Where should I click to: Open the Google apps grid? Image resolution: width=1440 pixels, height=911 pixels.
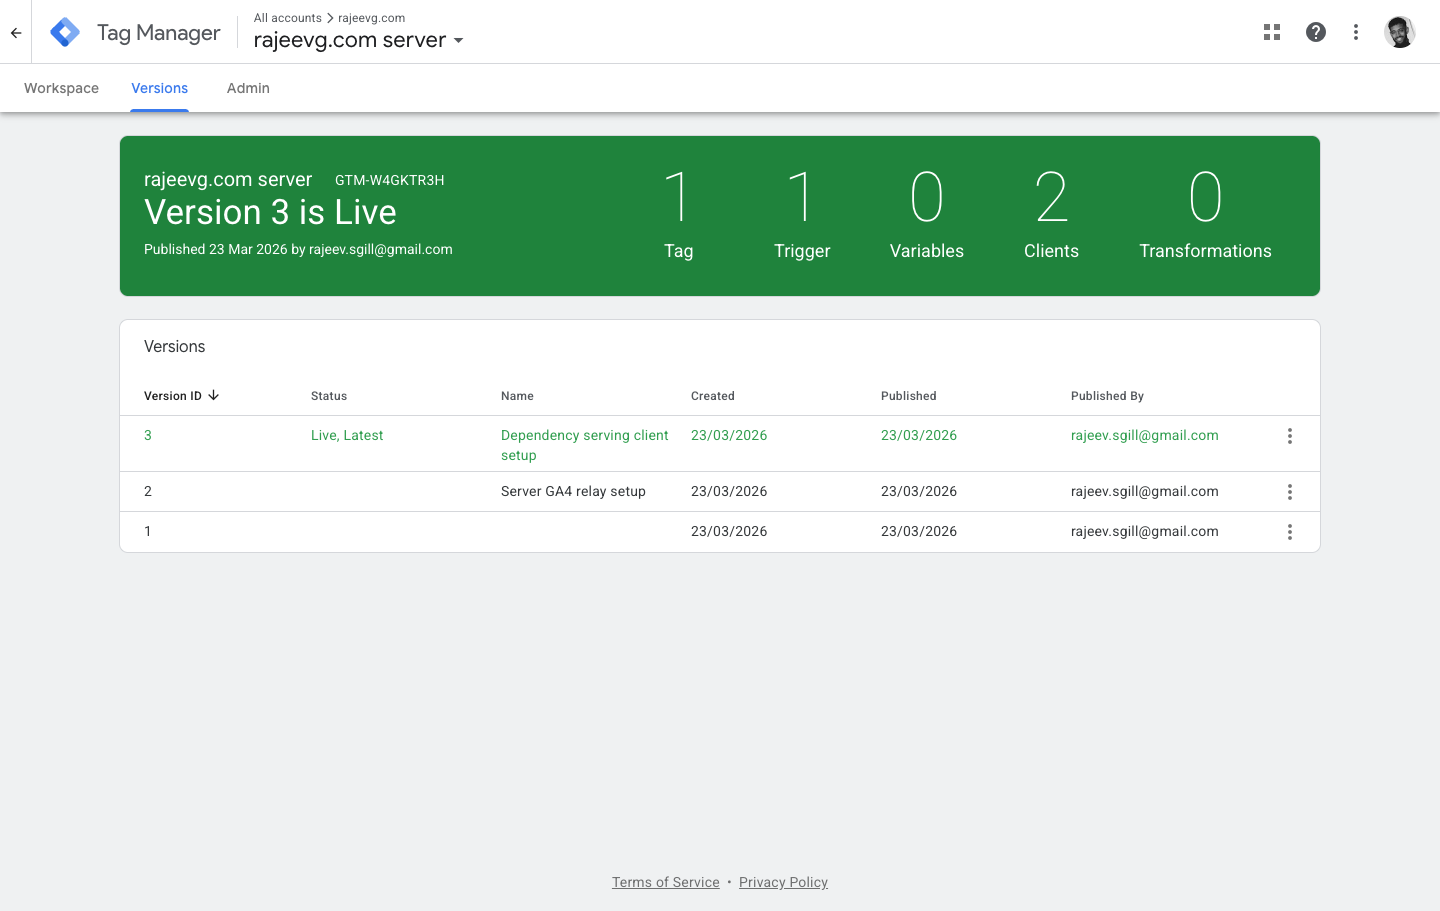[1271, 31]
